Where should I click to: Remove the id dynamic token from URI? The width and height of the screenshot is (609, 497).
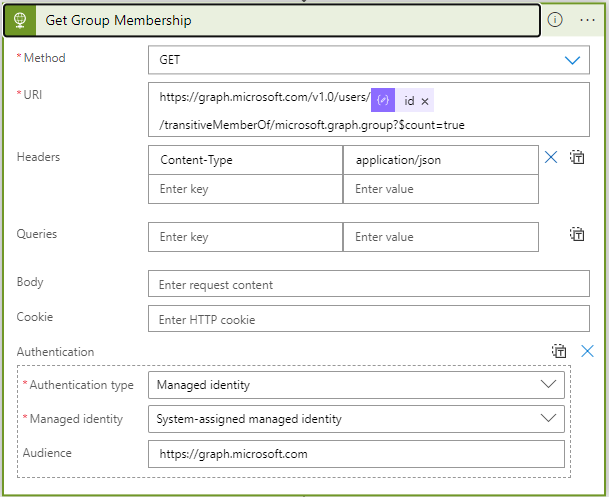(x=425, y=101)
